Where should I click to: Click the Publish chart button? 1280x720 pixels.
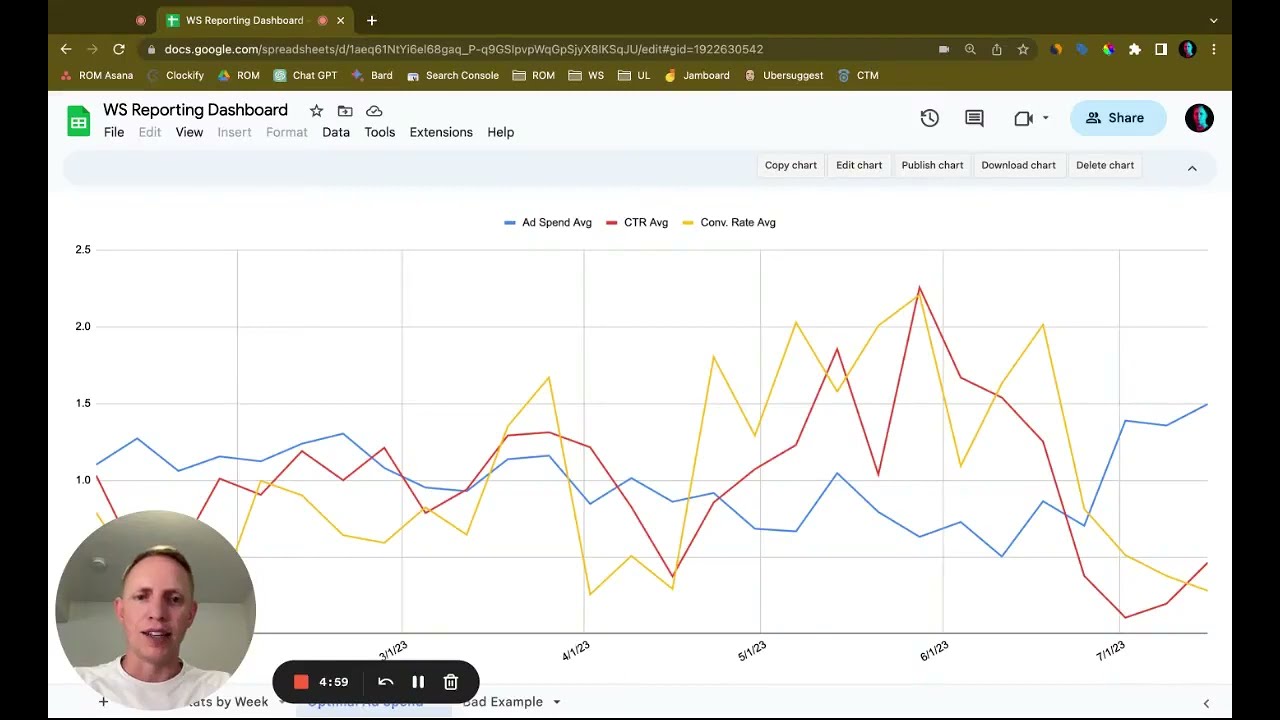coord(932,165)
